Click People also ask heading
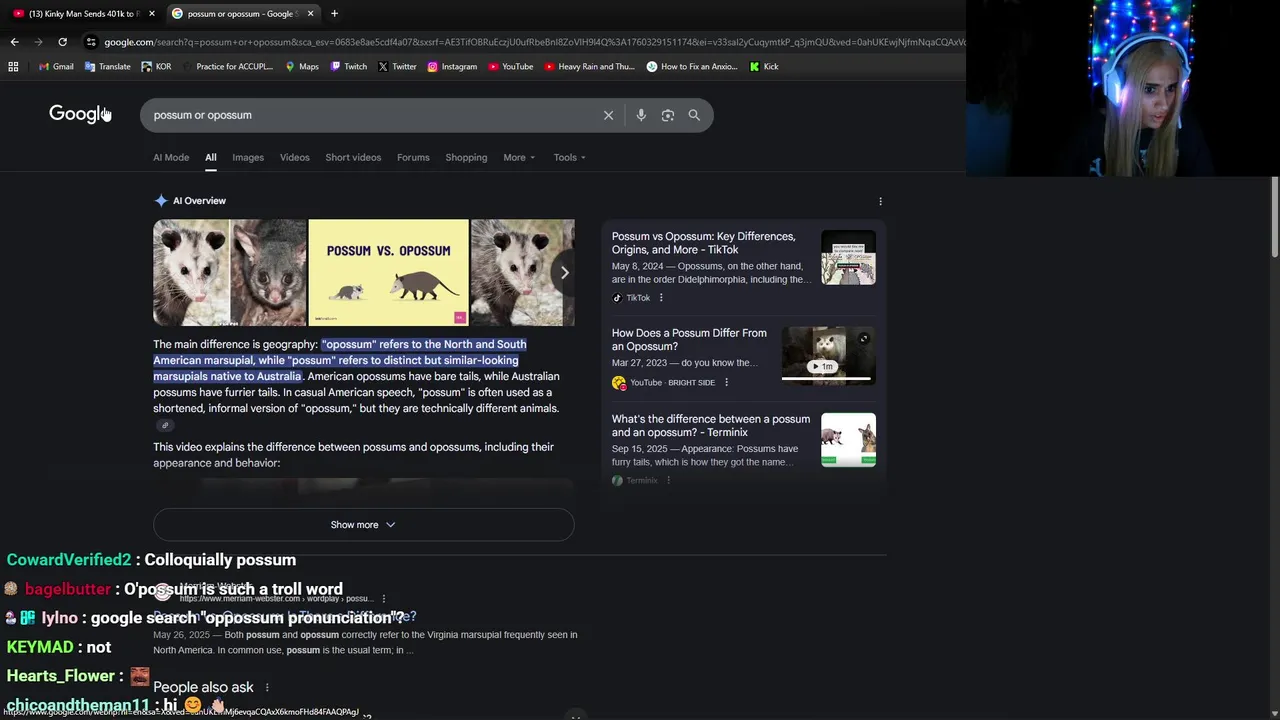Image resolution: width=1280 pixels, height=720 pixels. pyautogui.click(x=203, y=687)
